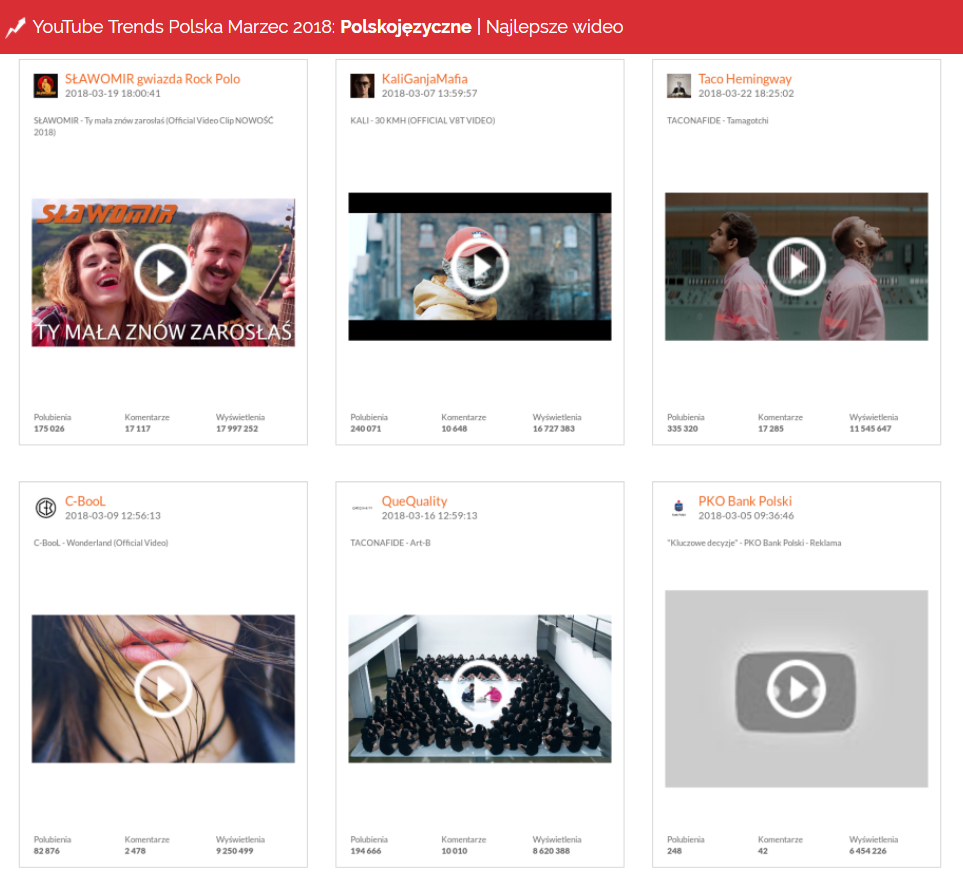This screenshot has height=877, width=963.
Task: Click the PKO Bank Polski logo icon
Action: [x=679, y=508]
